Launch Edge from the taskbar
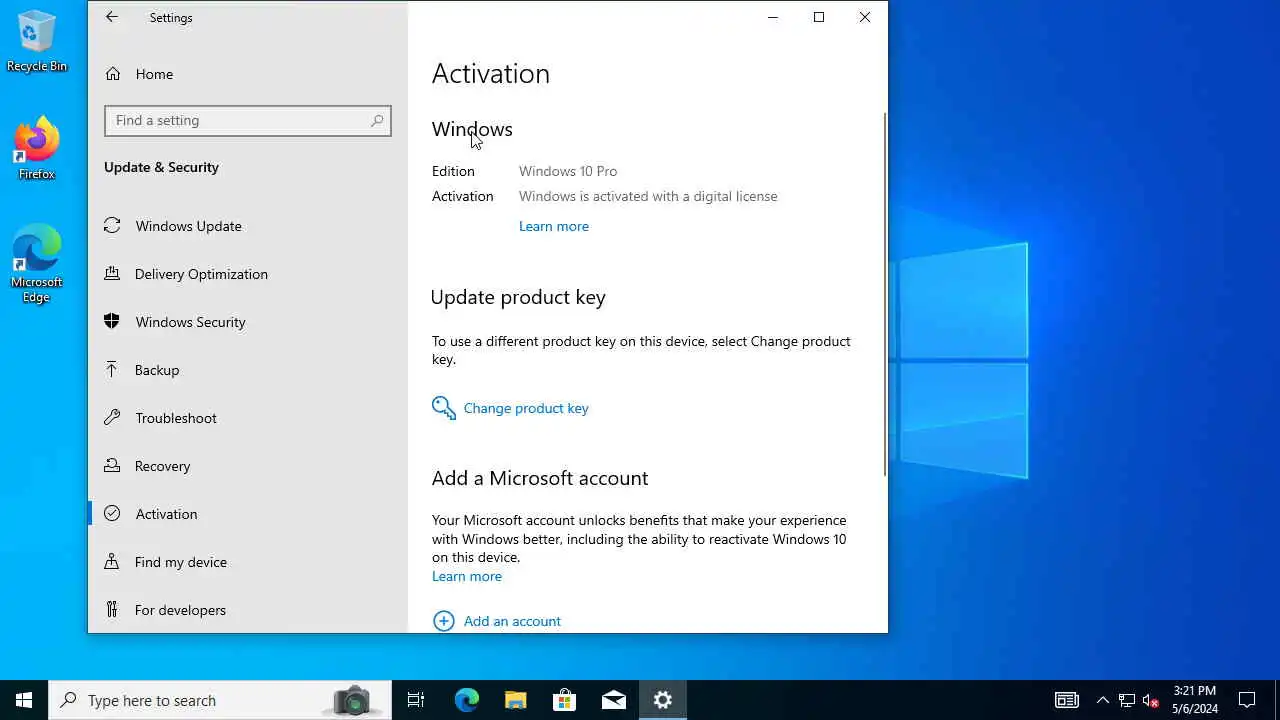The width and height of the screenshot is (1280, 720). tap(467, 700)
